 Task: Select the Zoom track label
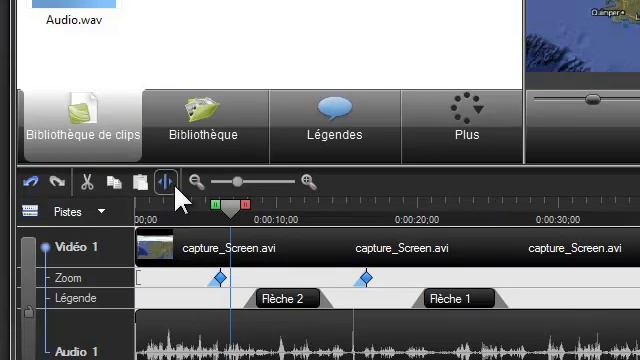(x=68, y=278)
